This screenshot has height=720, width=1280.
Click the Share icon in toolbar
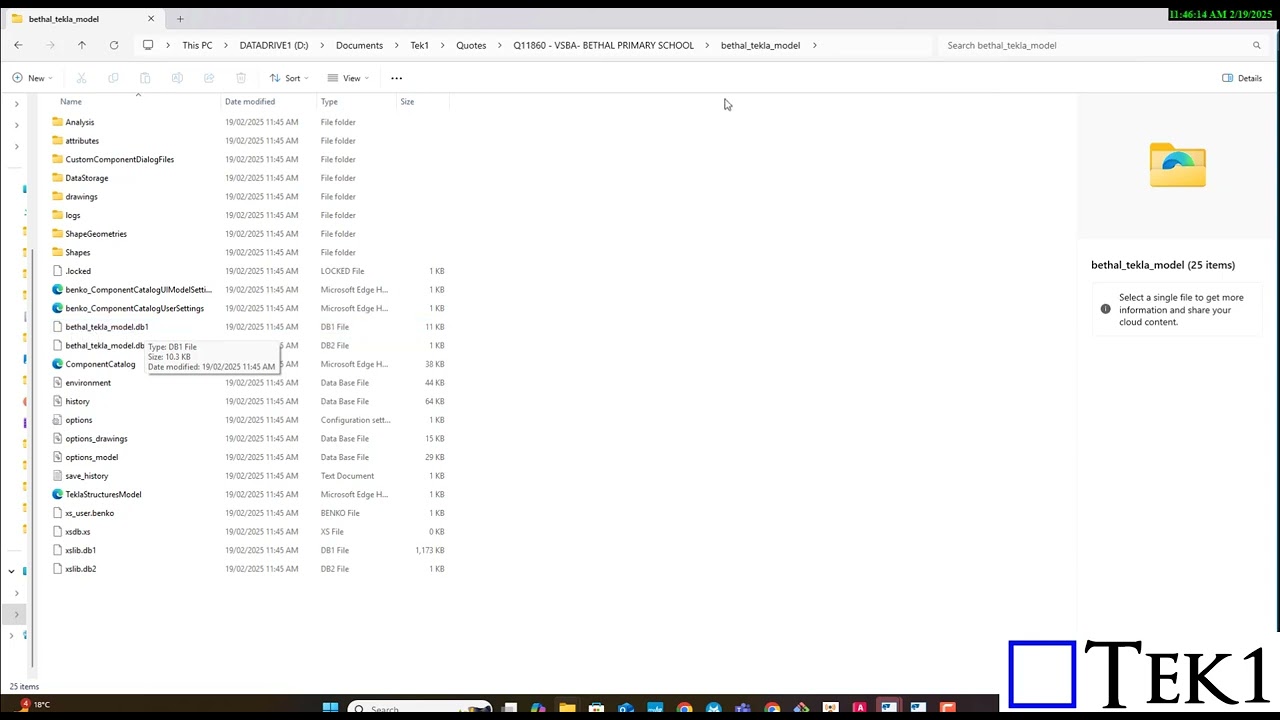pyautogui.click(x=209, y=78)
